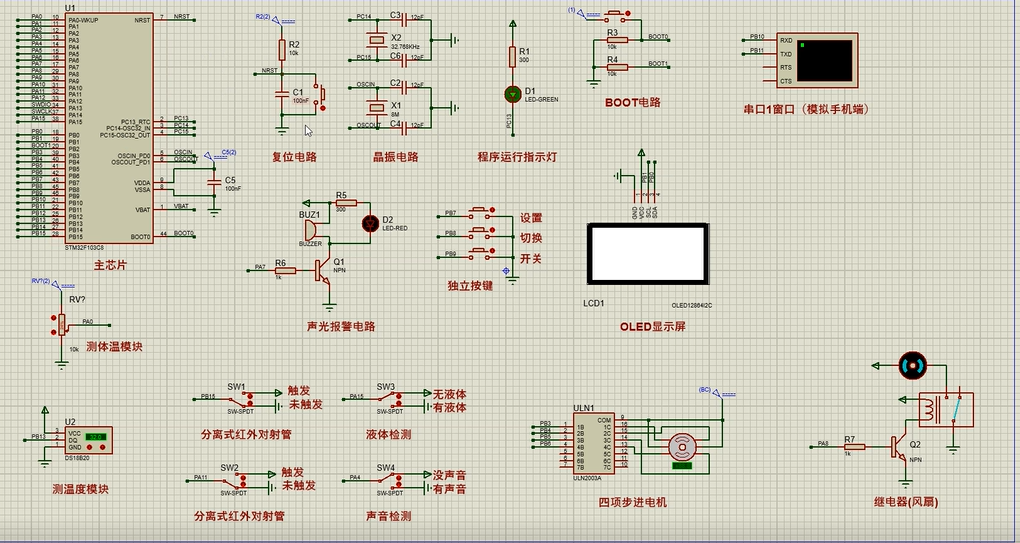
Task: Select the DS18B20 sensor U2
Action: [88, 440]
